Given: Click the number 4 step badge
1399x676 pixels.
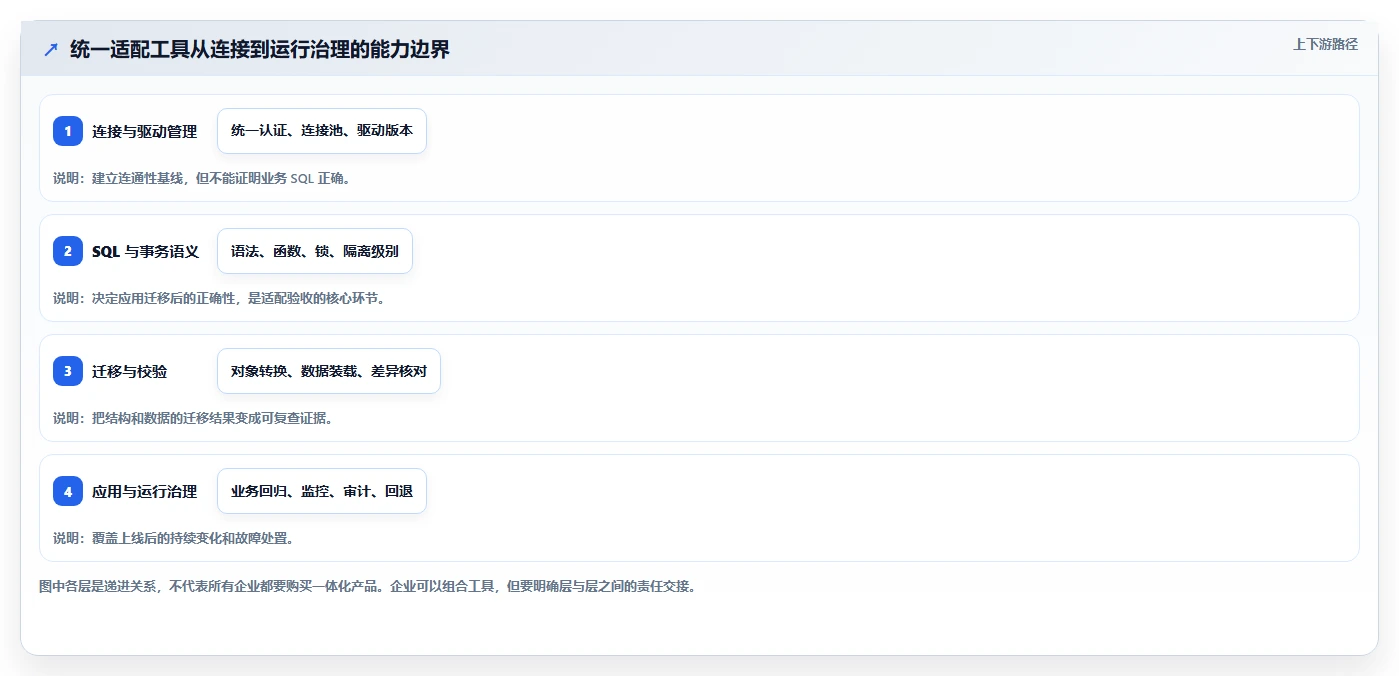Looking at the screenshot, I should 68,491.
